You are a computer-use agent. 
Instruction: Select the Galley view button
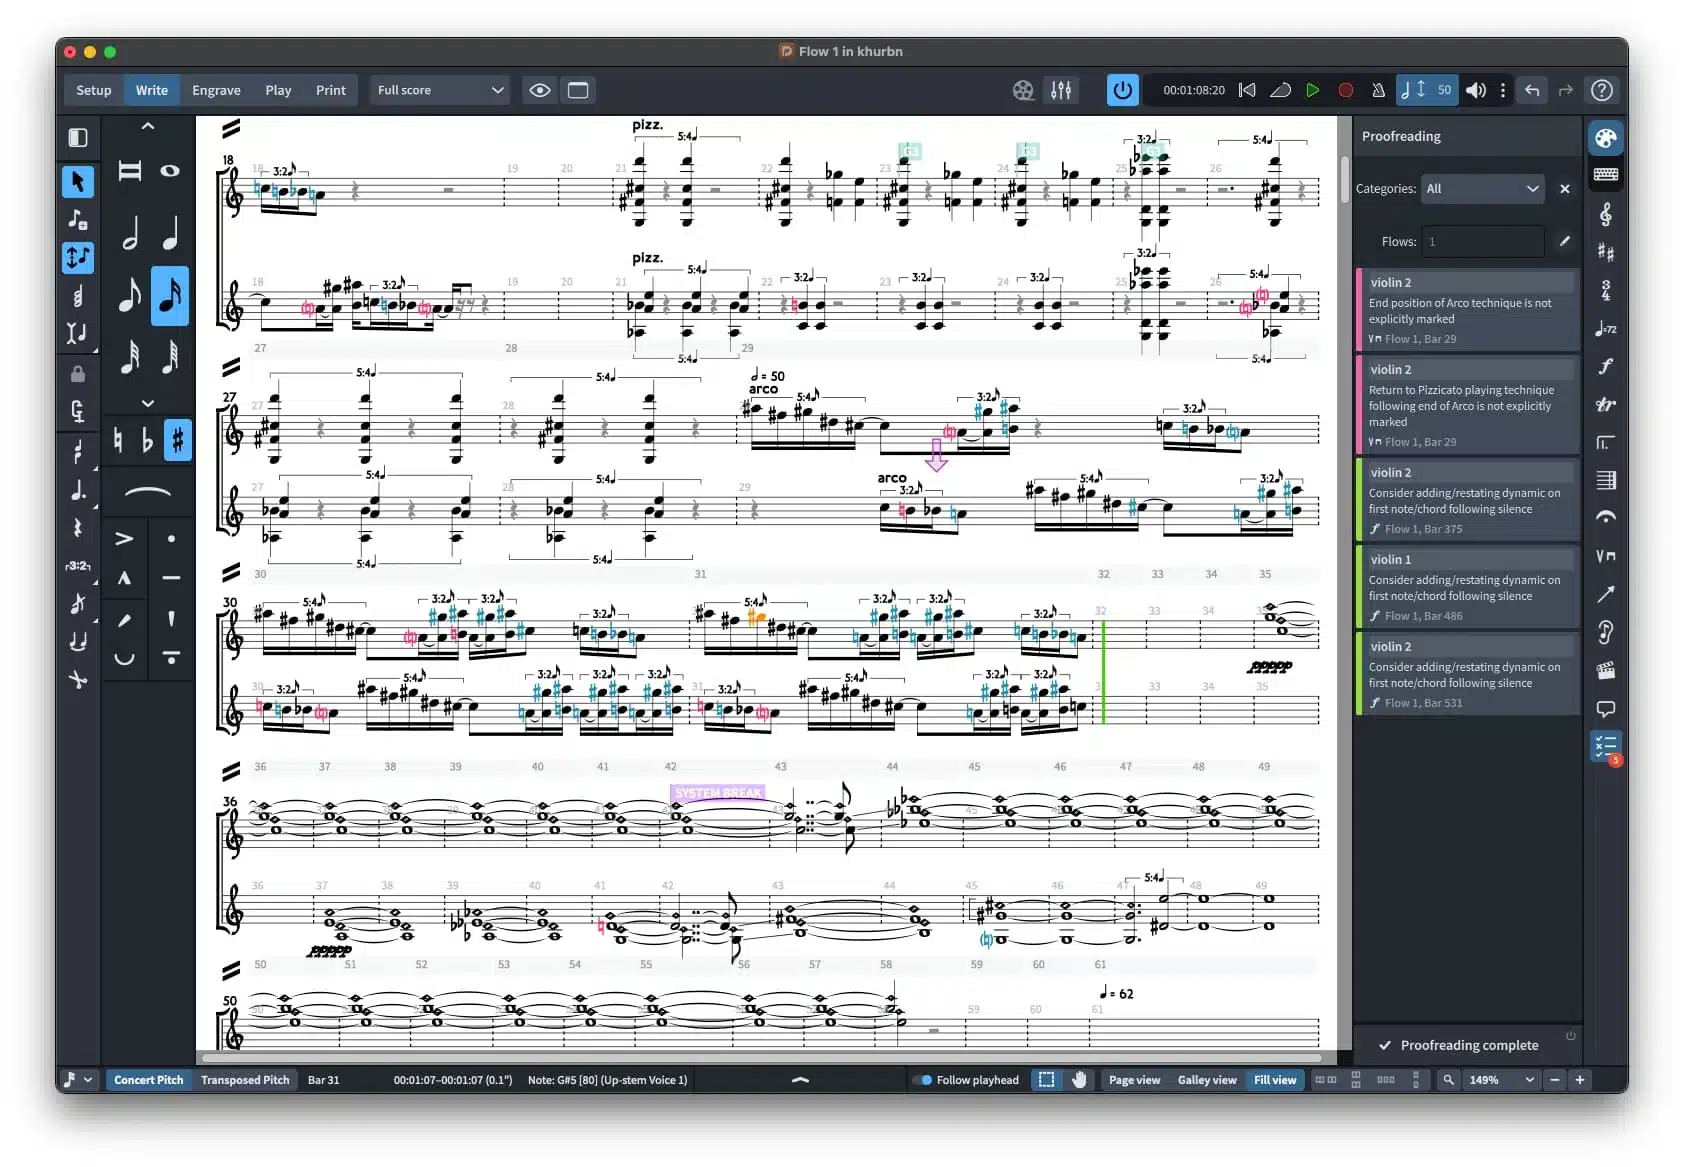1206,1080
